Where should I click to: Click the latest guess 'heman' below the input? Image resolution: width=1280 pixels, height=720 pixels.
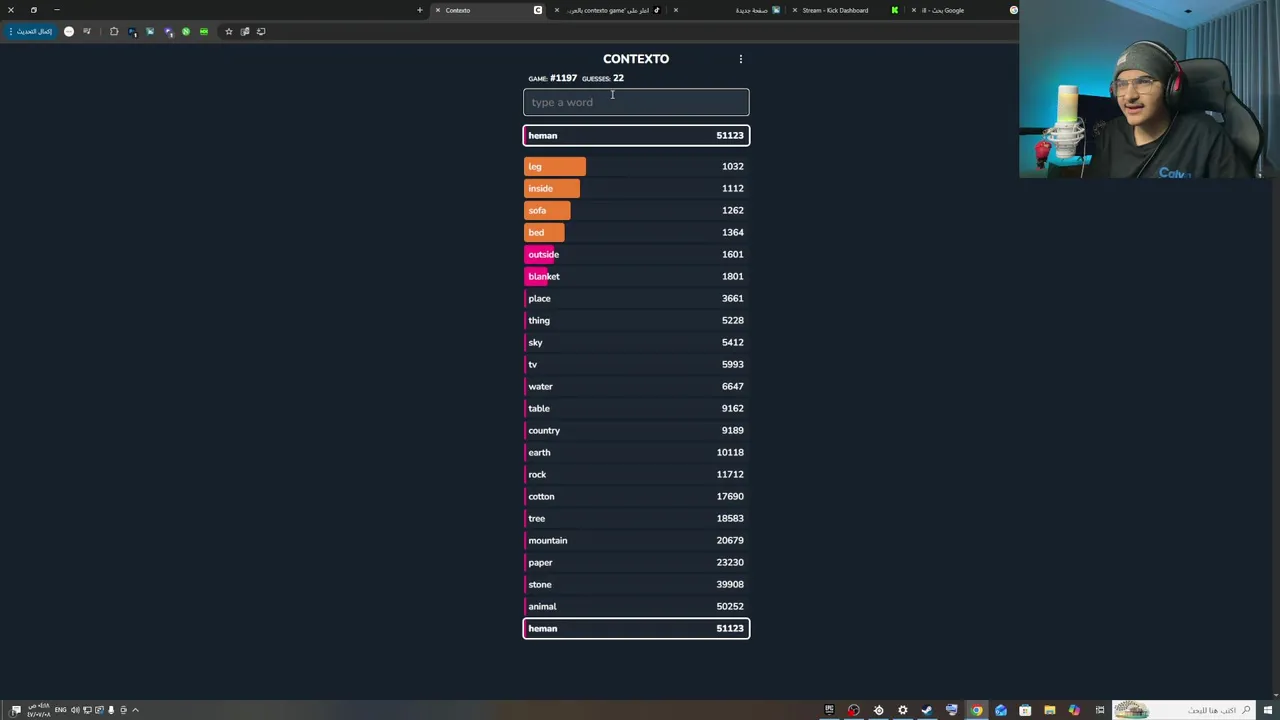[636, 135]
